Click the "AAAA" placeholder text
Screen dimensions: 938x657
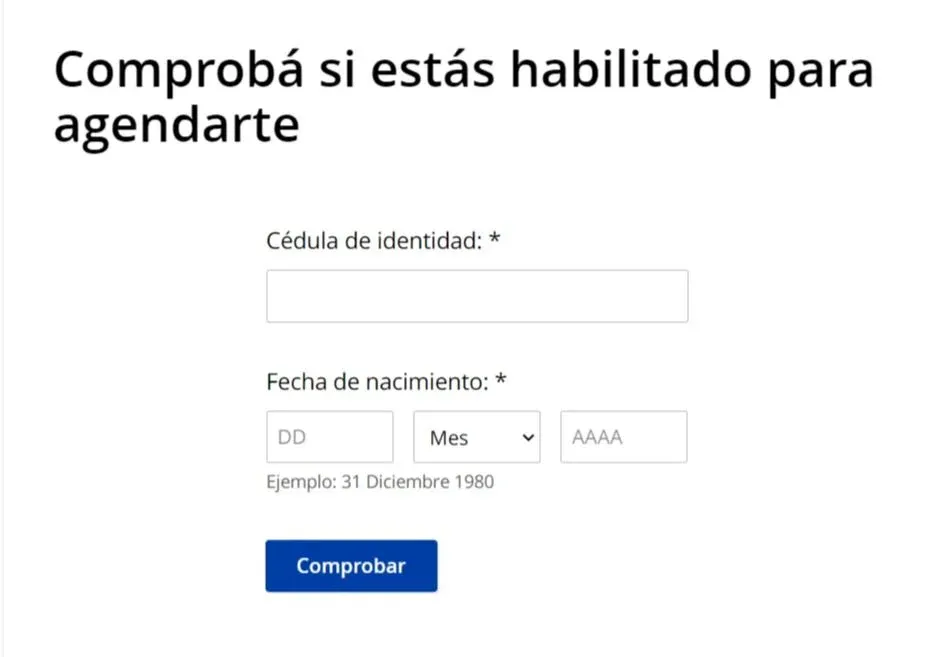pos(597,437)
